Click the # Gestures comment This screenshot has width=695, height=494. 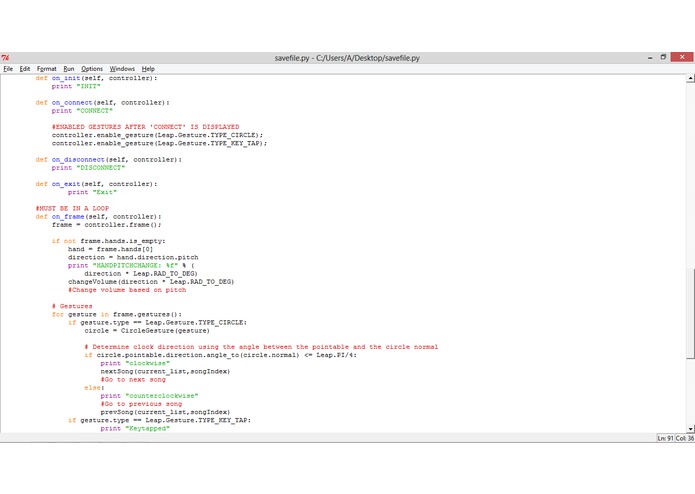click(x=72, y=306)
